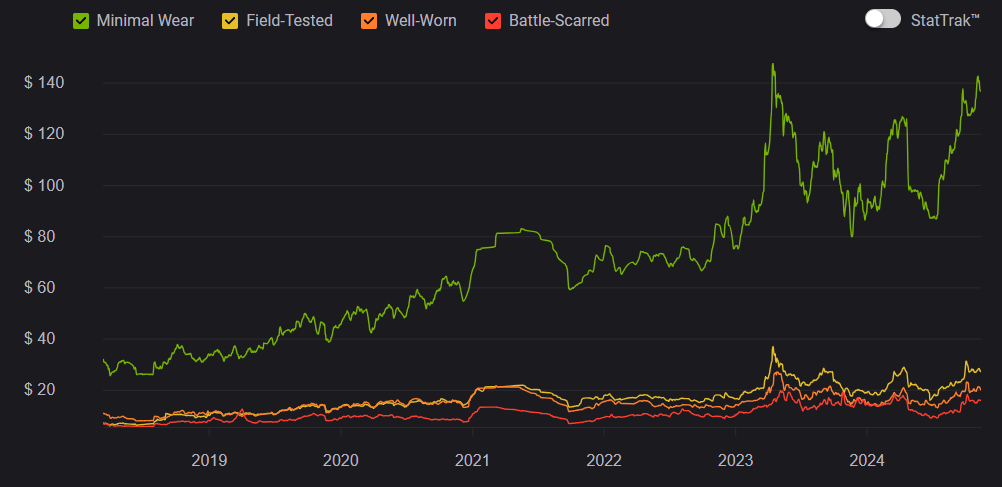Click the Minimal Wear line's highest 2023 peak
1002x487 pixels.
click(x=772, y=65)
